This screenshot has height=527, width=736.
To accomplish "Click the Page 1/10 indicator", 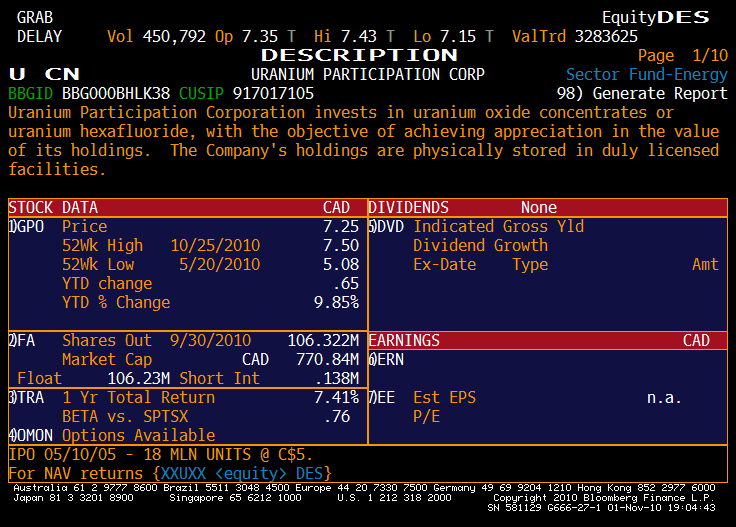I will pos(682,55).
